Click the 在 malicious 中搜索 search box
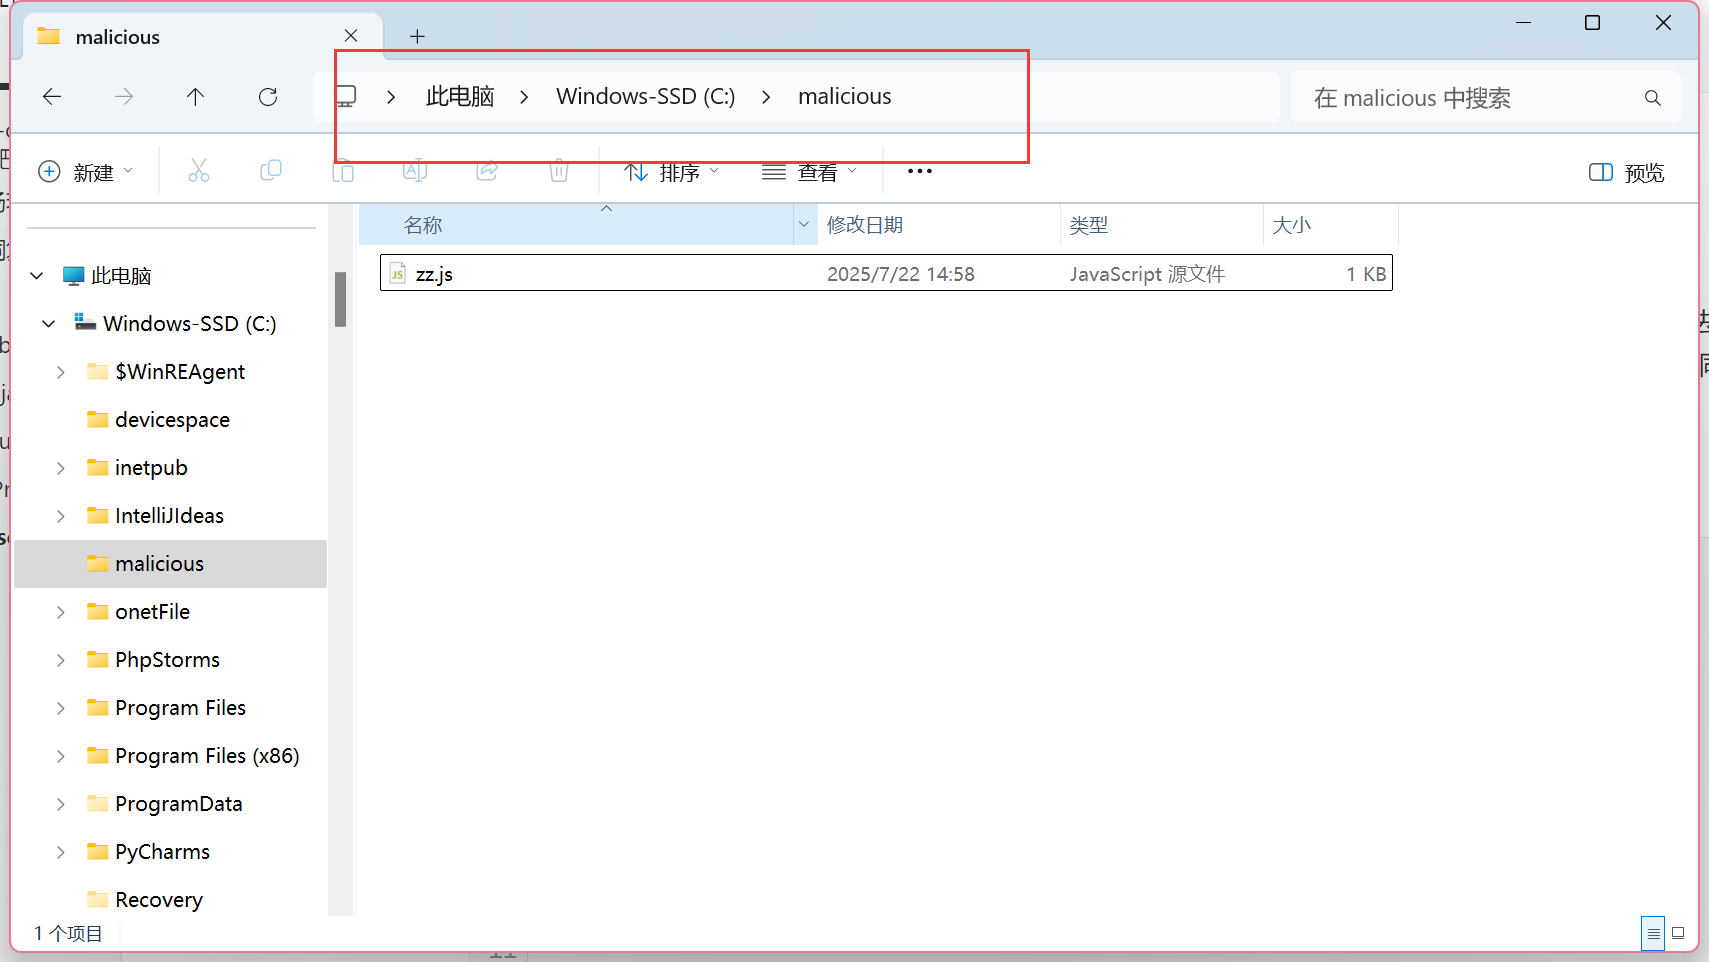 [x=1486, y=98]
